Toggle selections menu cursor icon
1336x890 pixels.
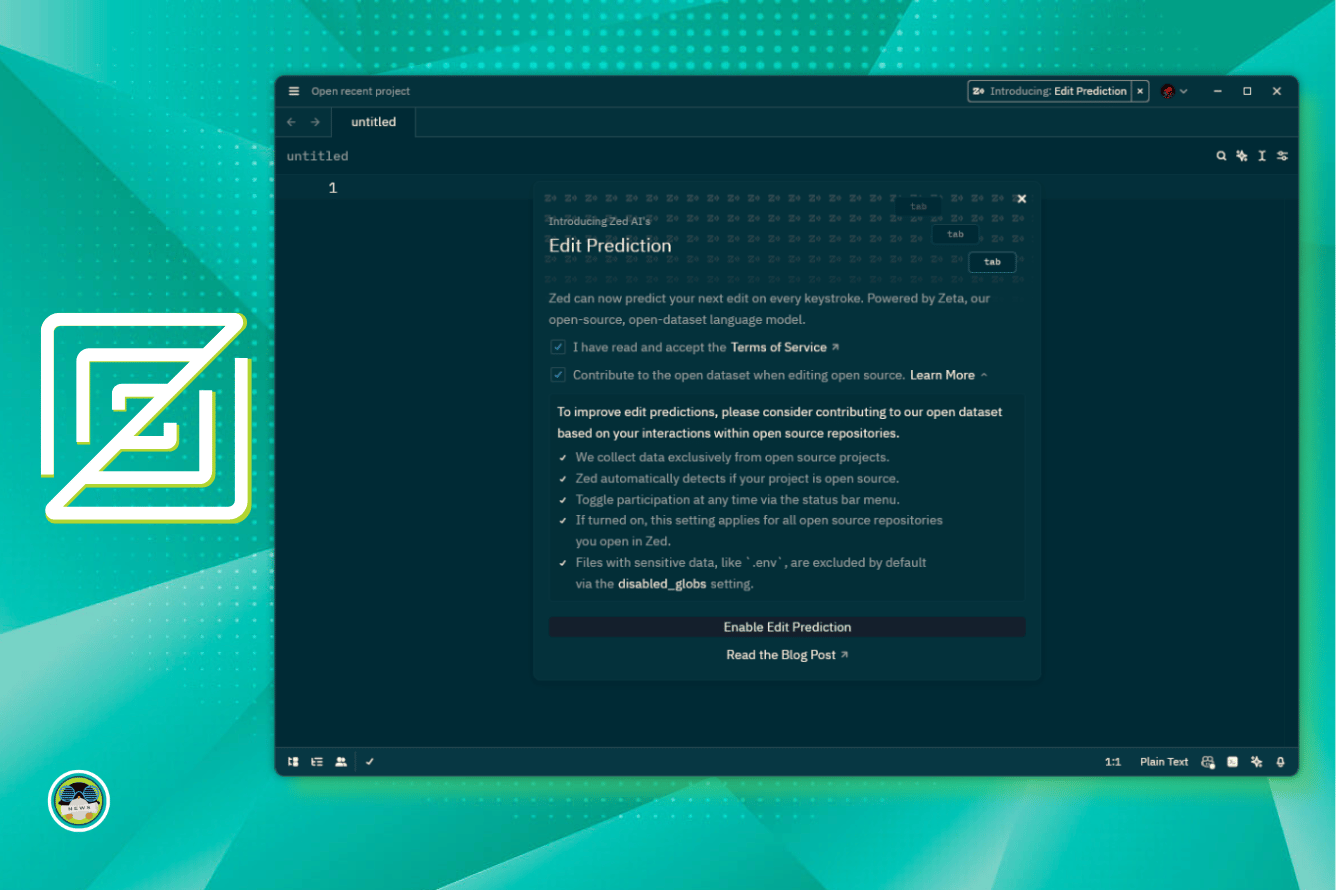point(1262,156)
